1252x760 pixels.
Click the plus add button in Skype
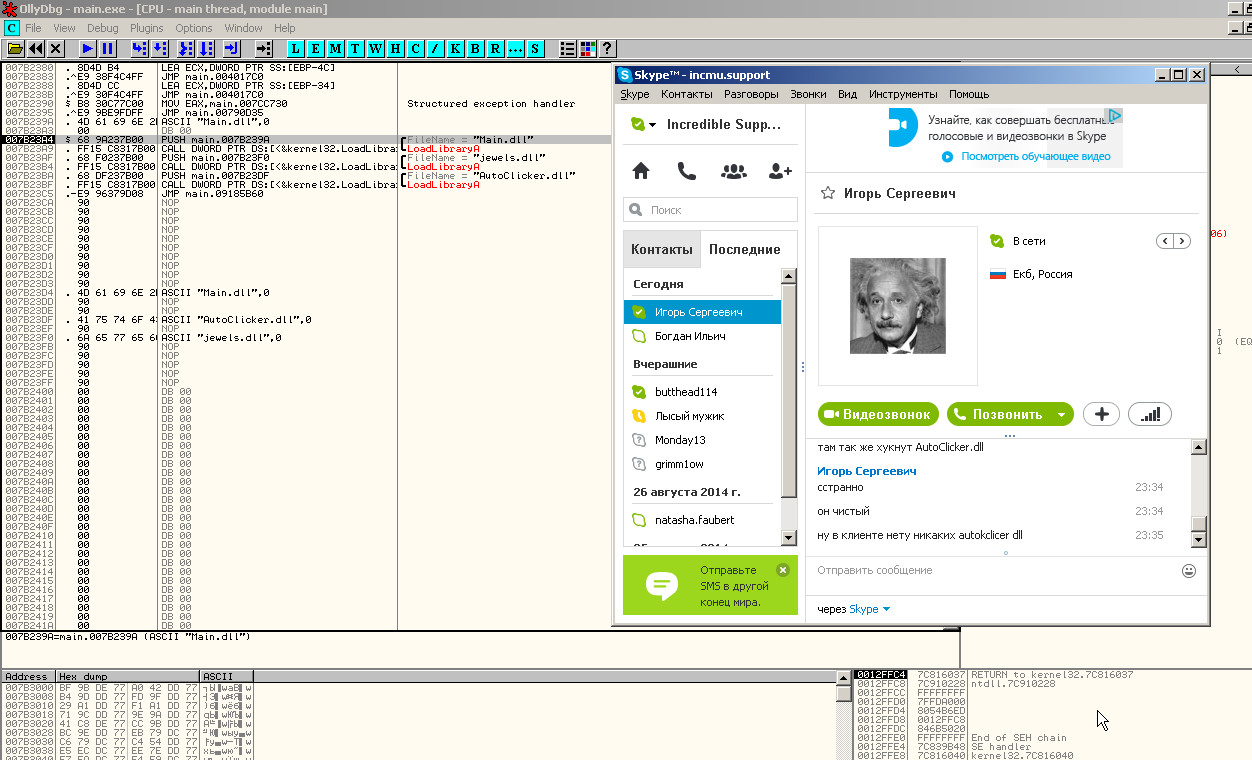tap(1101, 414)
